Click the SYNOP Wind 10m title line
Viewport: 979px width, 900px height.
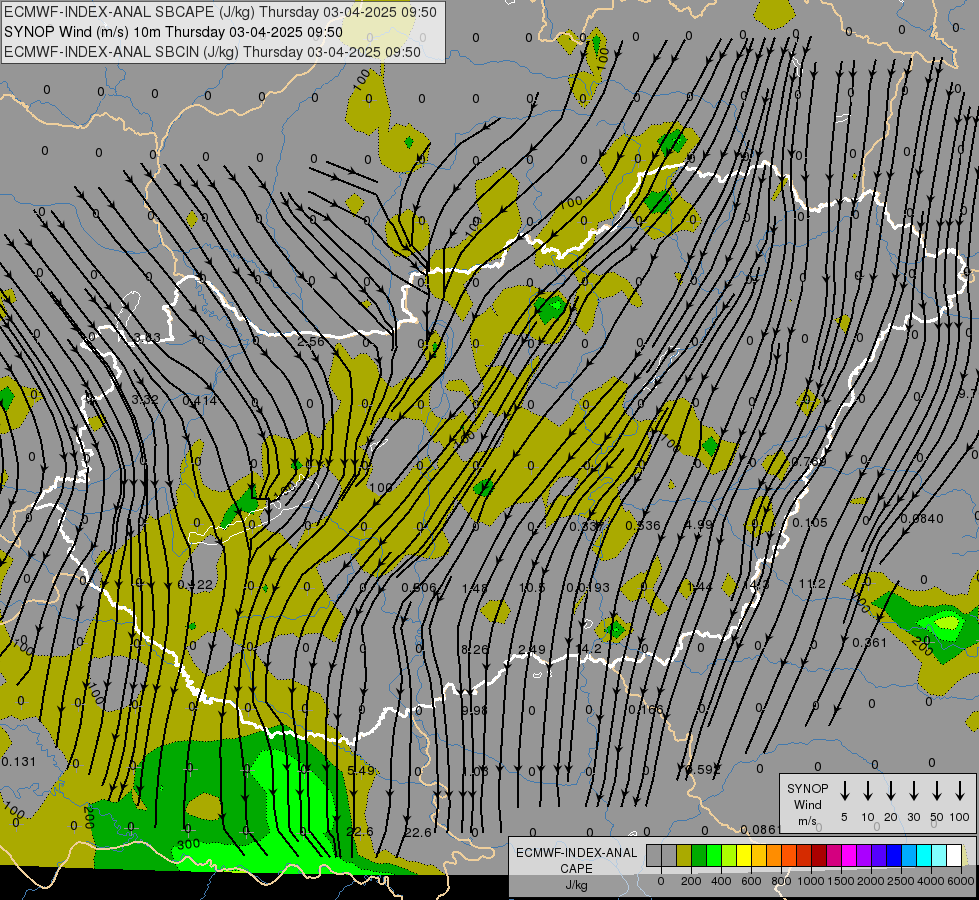pyautogui.click(x=173, y=32)
